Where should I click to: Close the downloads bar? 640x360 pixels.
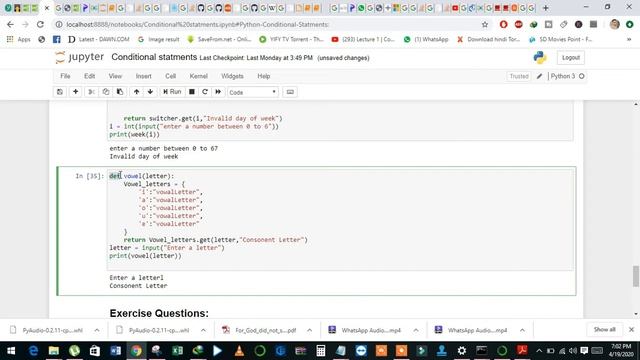(x=631, y=329)
